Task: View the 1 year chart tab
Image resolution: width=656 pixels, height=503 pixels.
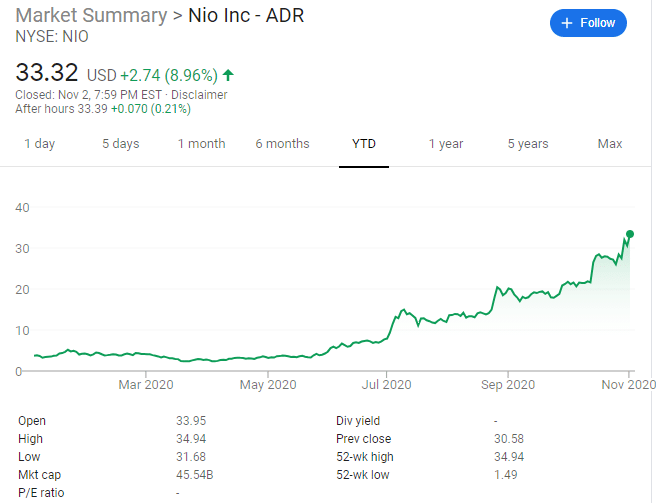Action: click(x=446, y=144)
